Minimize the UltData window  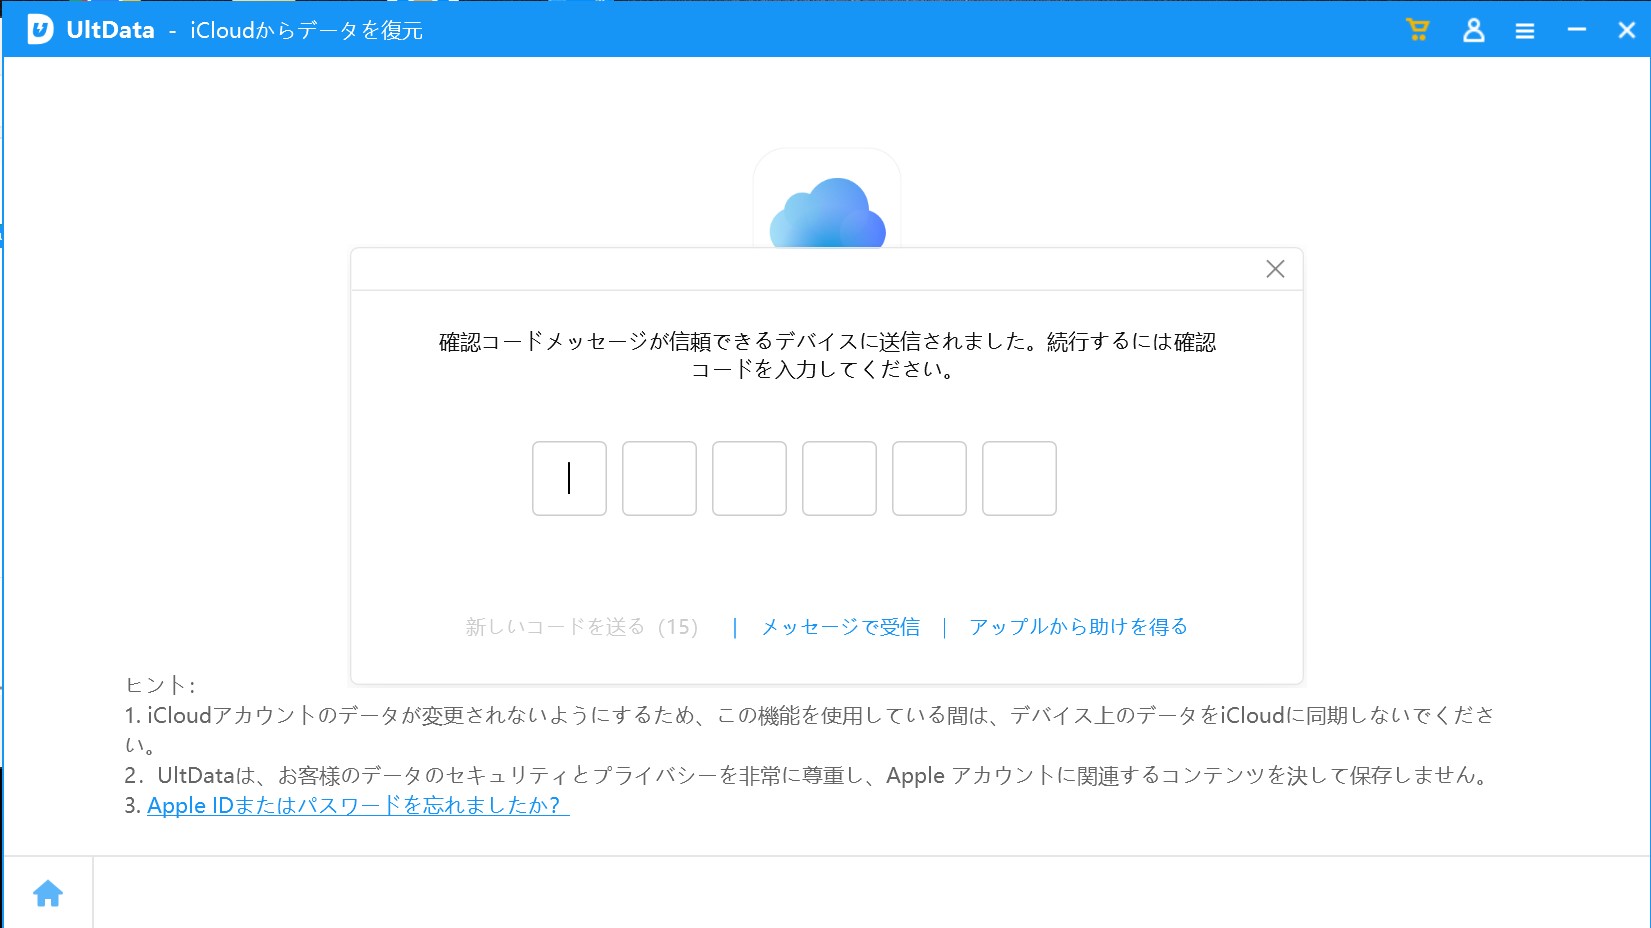(x=1577, y=30)
